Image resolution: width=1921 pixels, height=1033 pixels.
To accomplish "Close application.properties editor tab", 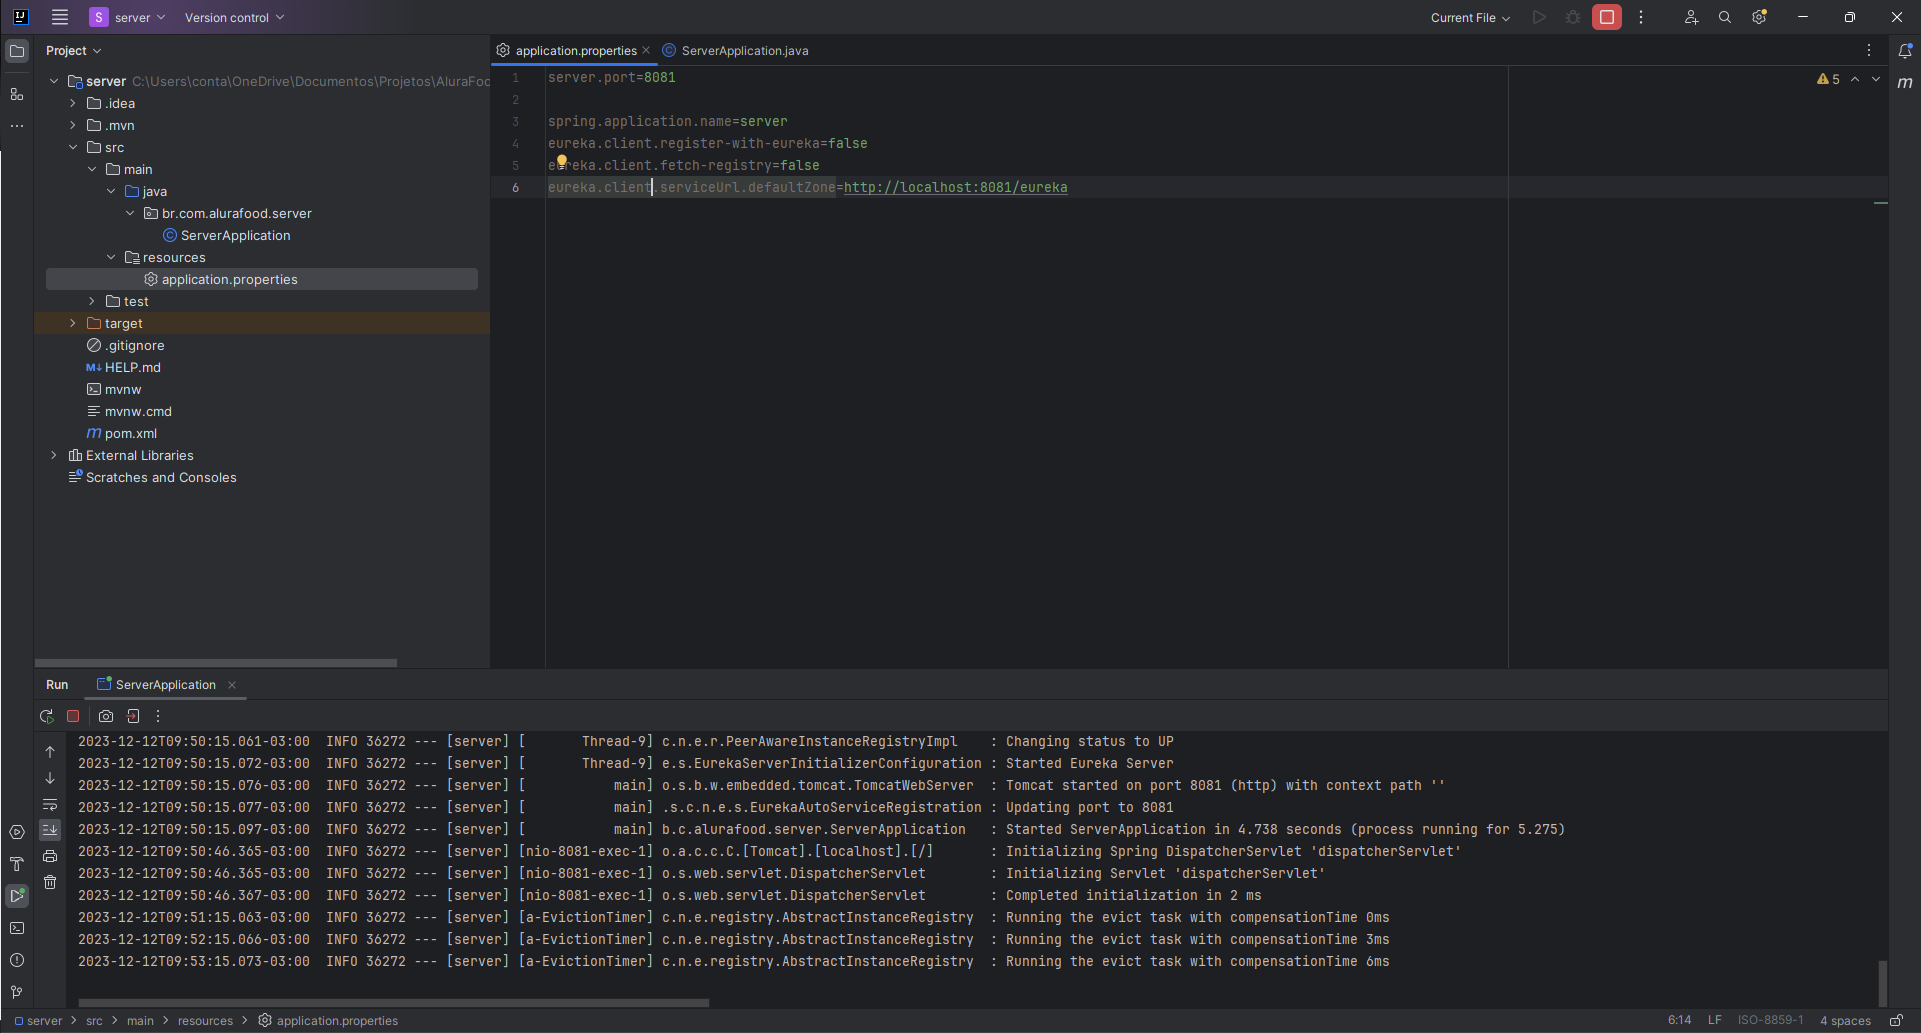I will point(646,50).
